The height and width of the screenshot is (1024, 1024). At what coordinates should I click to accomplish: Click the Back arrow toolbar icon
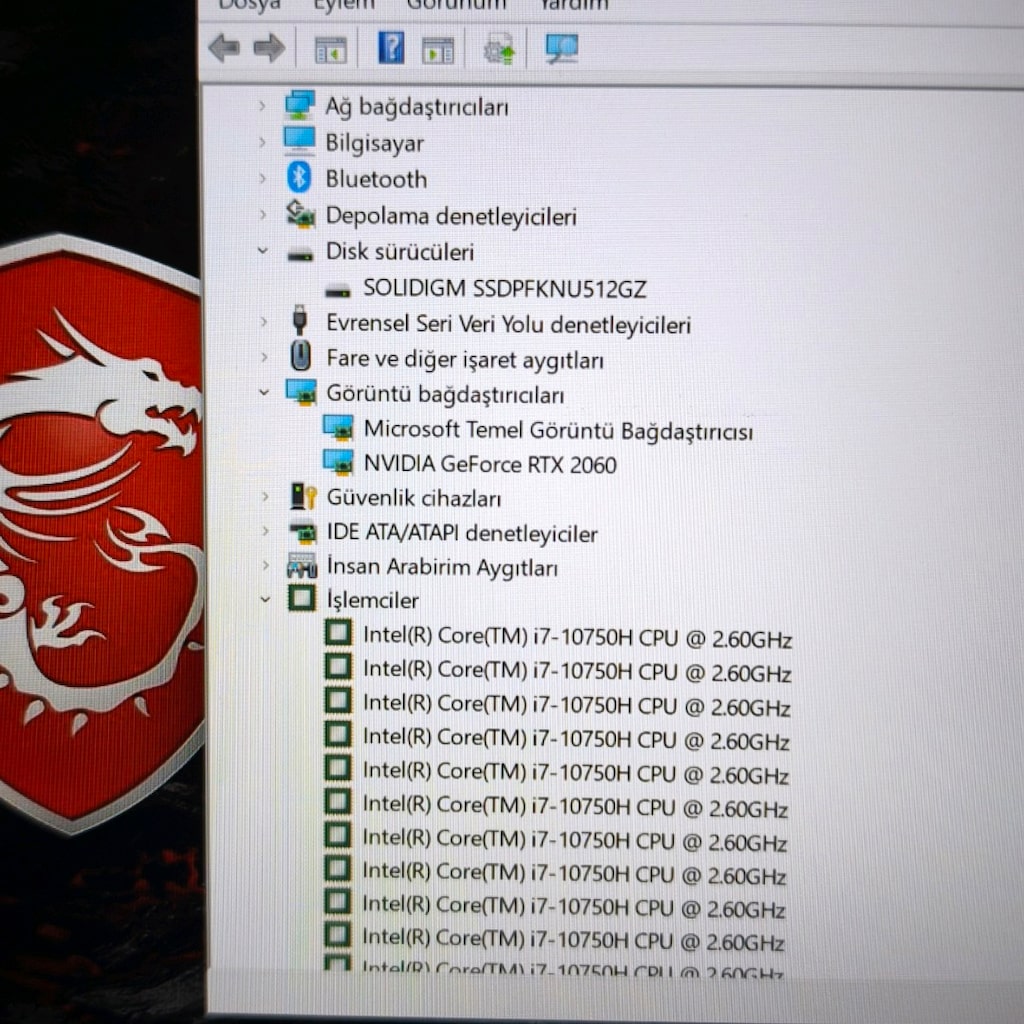(224, 48)
